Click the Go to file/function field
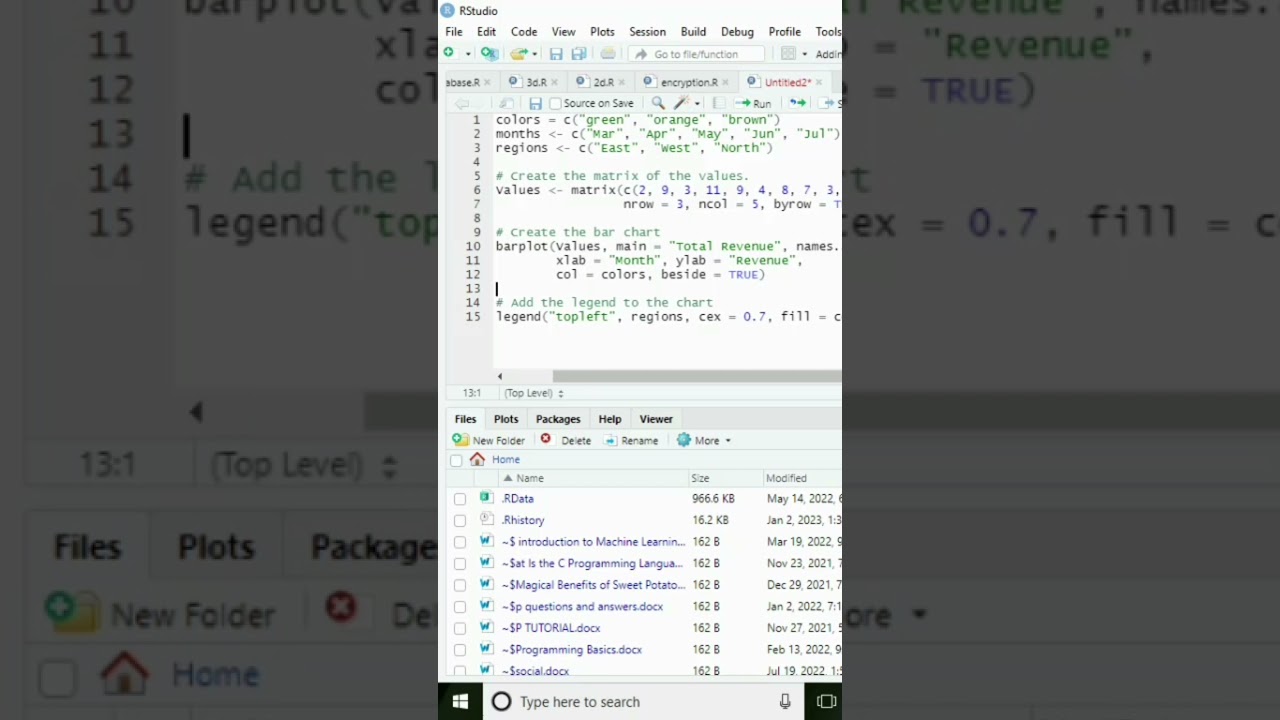Image resolution: width=1280 pixels, height=720 pixels. pos(696,54)
